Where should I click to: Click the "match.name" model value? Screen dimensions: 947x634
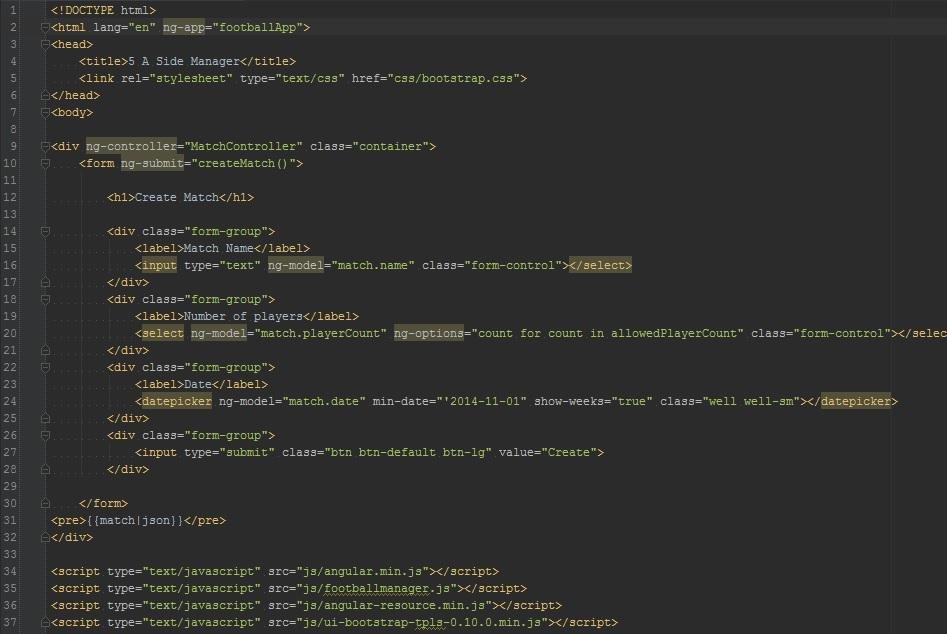coord(373,265)
